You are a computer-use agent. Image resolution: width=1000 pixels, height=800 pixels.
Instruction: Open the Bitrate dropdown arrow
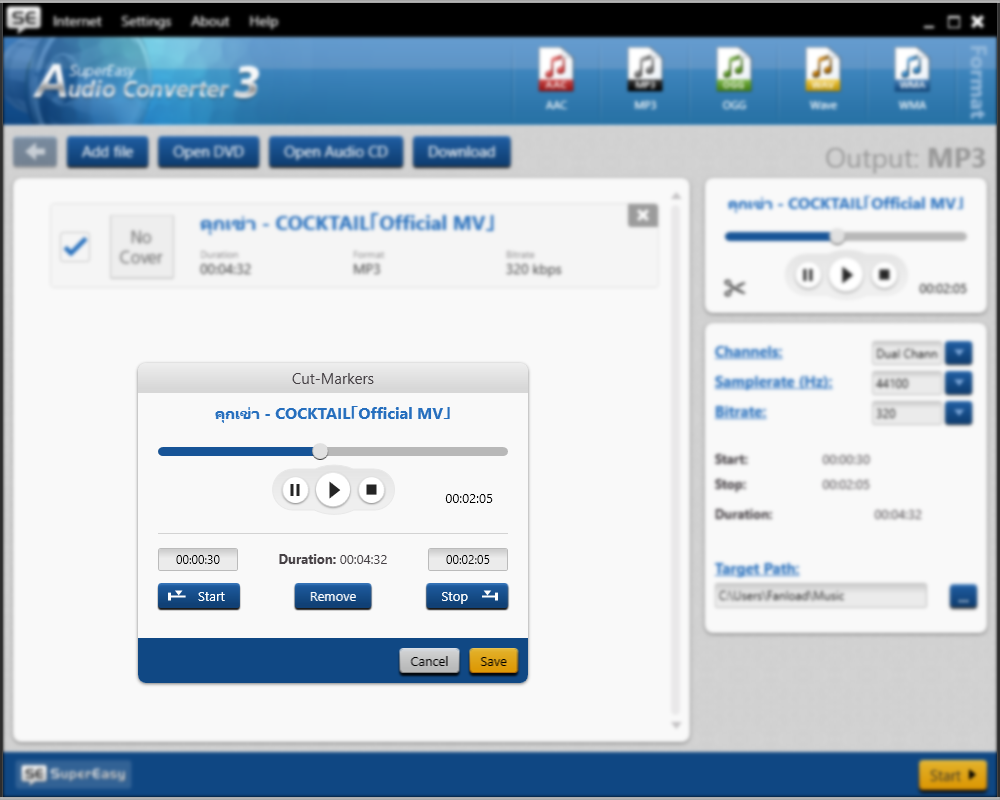click(x=959, y=413)
